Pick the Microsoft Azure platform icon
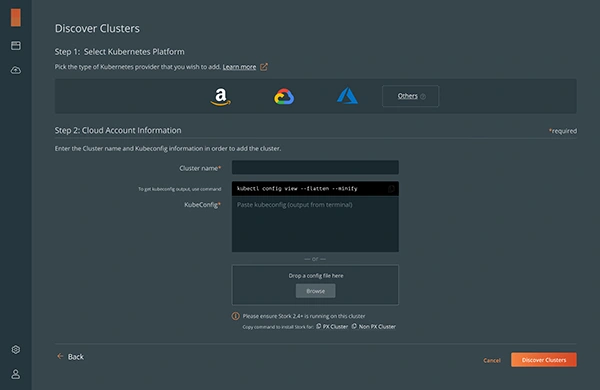600x390 pixels. point(347,96)
